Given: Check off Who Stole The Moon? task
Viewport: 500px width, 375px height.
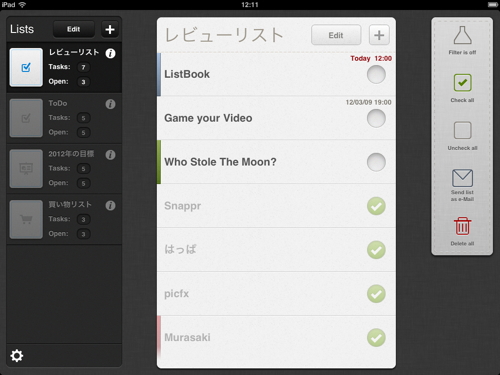Looking at the screenshot, I should (x=376, y=162).
